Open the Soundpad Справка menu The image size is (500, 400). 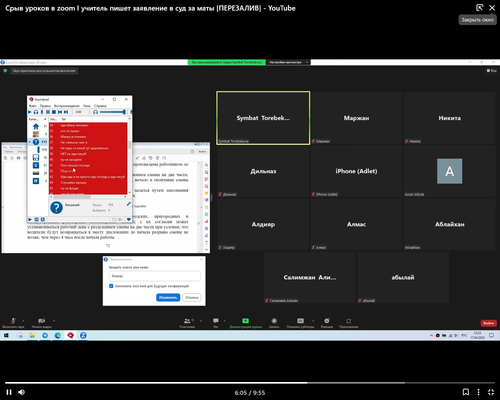point(100,106)
